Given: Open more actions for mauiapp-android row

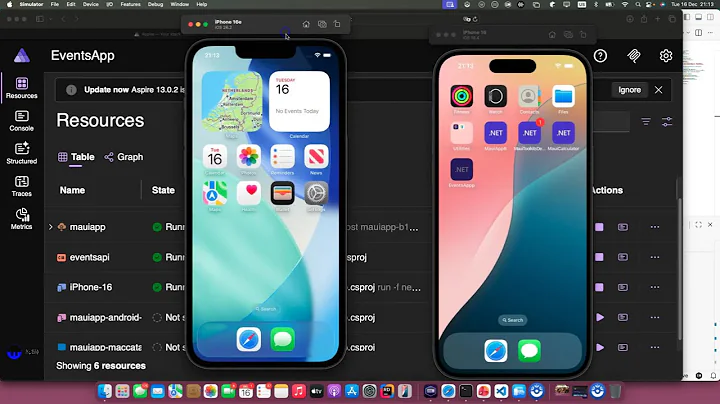Looking at the screenshot, I should [x=655, y=317].
